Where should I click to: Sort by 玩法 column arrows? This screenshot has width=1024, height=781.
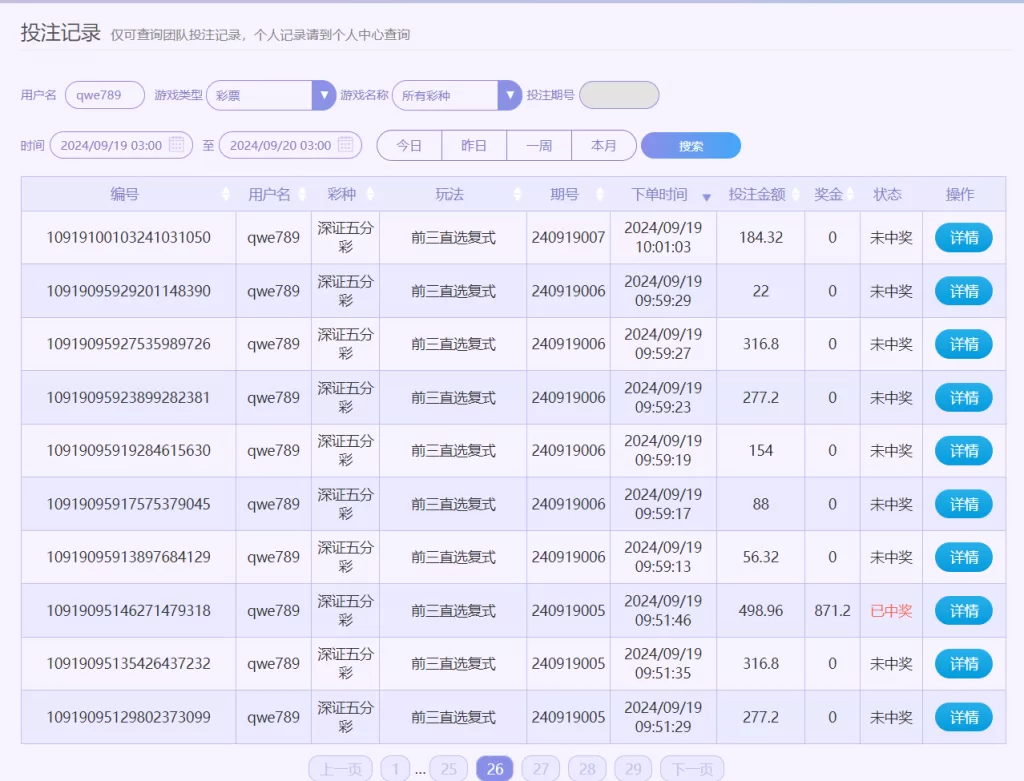click(517, 194)
